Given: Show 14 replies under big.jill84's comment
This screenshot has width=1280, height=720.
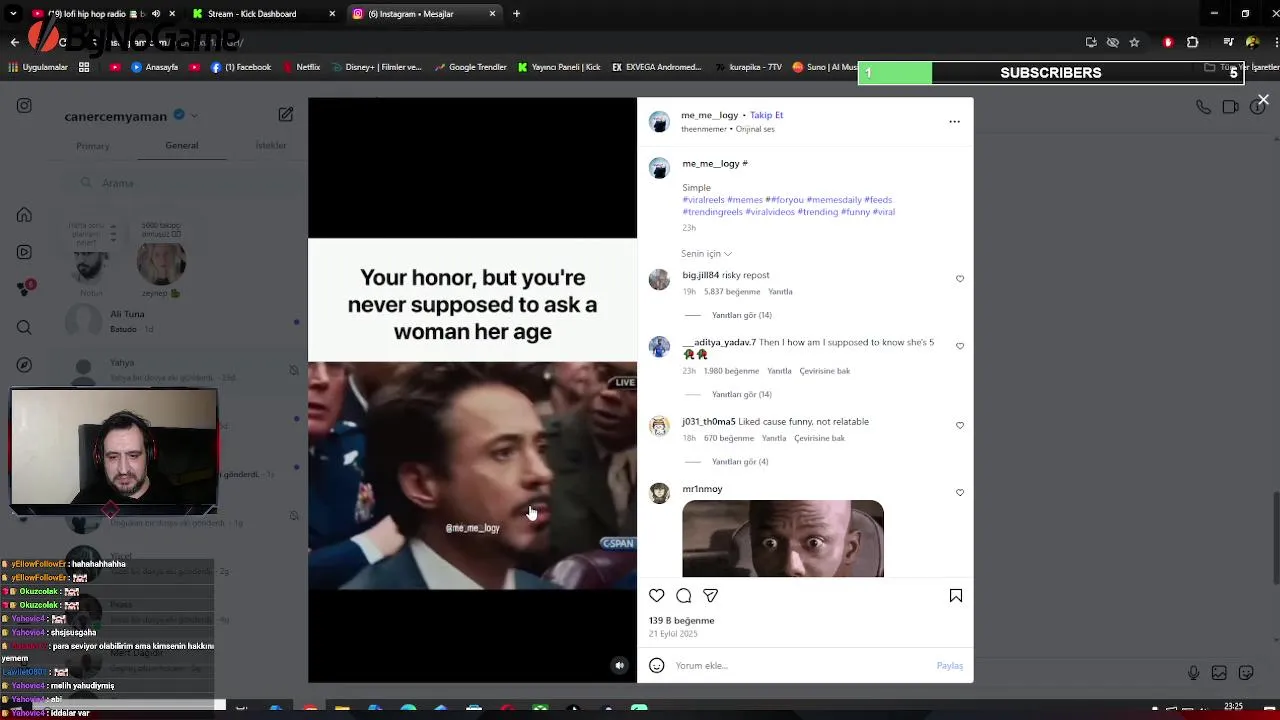Looking at the screenshot, I should (742, 315).
